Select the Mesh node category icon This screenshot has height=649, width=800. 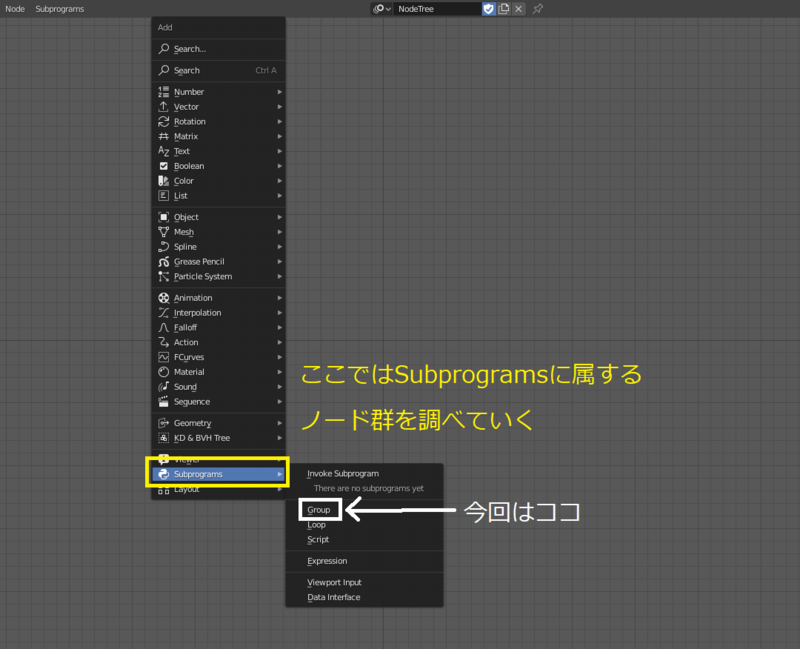click(164, 231)
